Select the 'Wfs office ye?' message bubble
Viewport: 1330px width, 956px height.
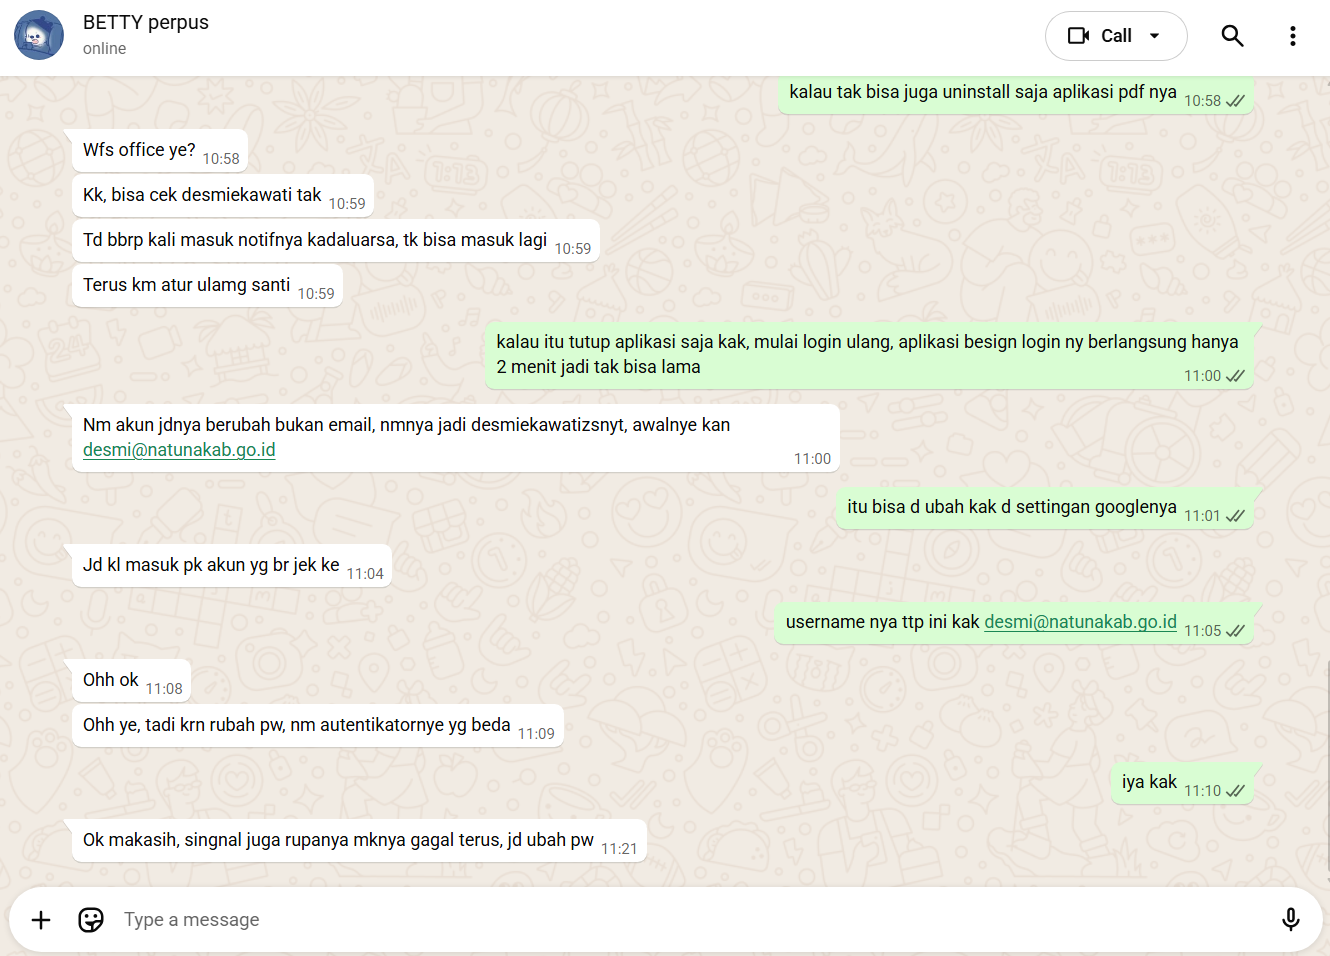[160, 151]
